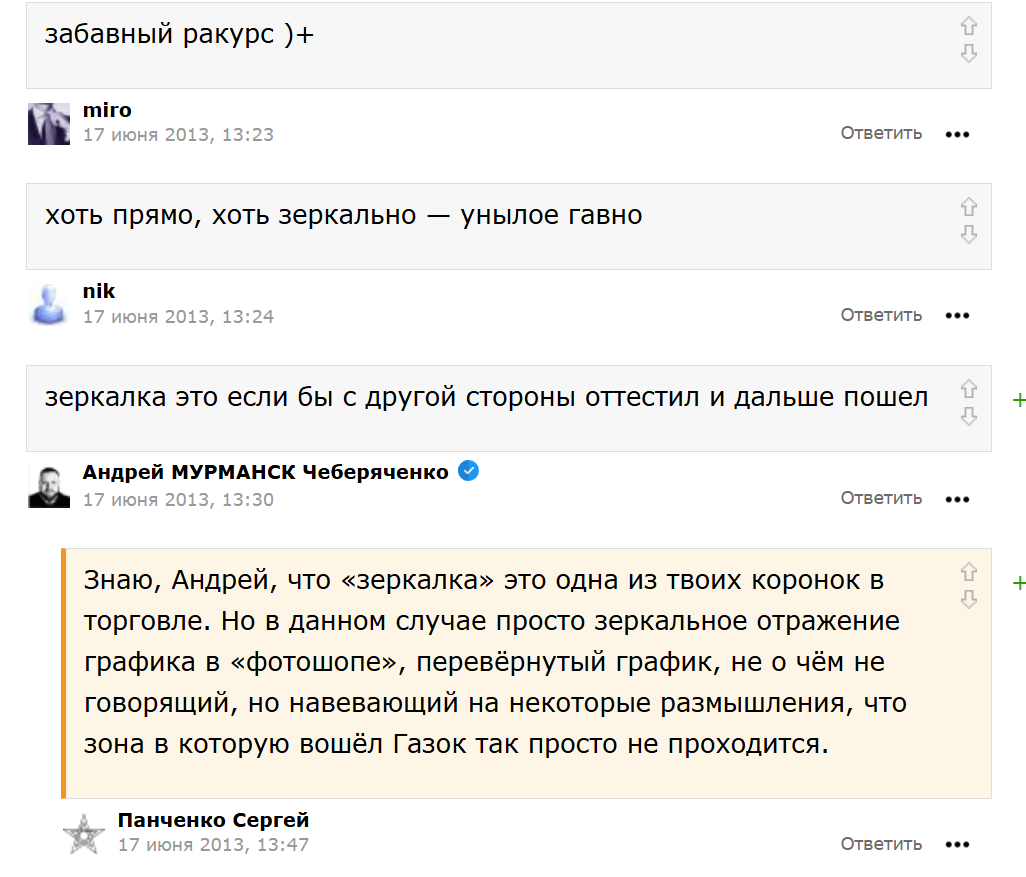The width and height of the screenshot is (1026, 877).
Task: Downvote the "зеркалка это если бы" comment
Action: (x=968, y=416)
